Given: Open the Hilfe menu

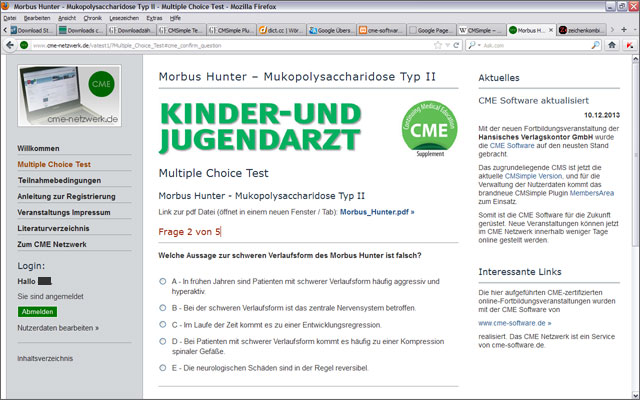Looking at the screenshot, I should pyautogui.click(x=175, y=18).
